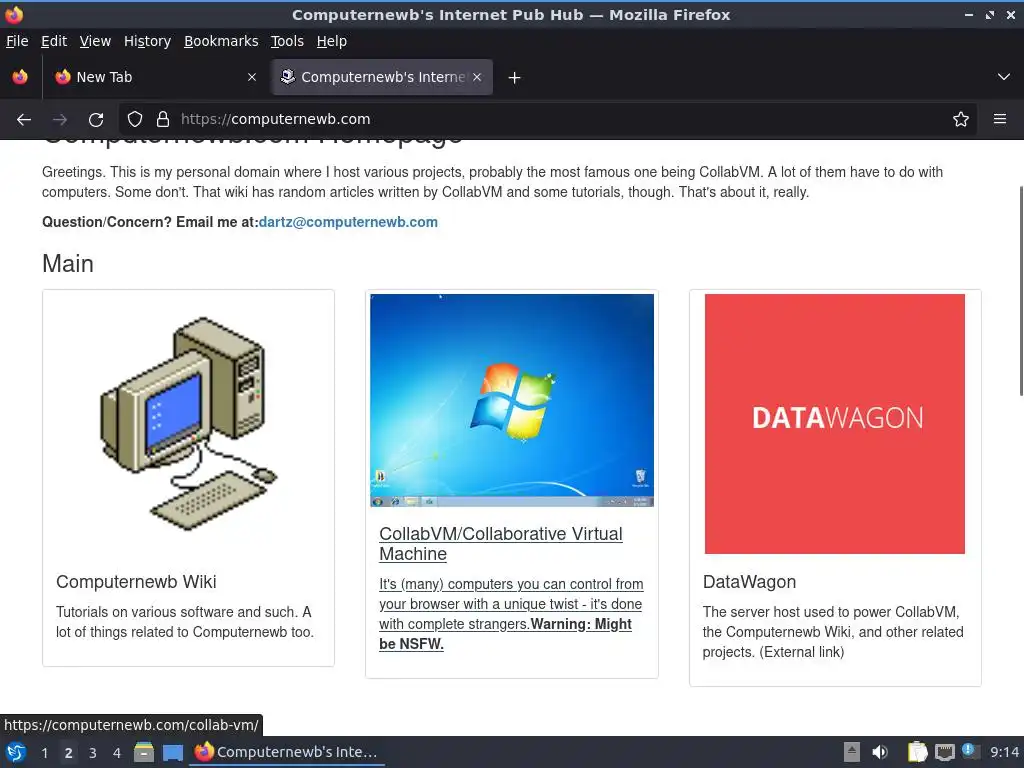This screenshot has width=1024, height=768.
Task: Close the New Tab tab
Action: tap(252, 77)
